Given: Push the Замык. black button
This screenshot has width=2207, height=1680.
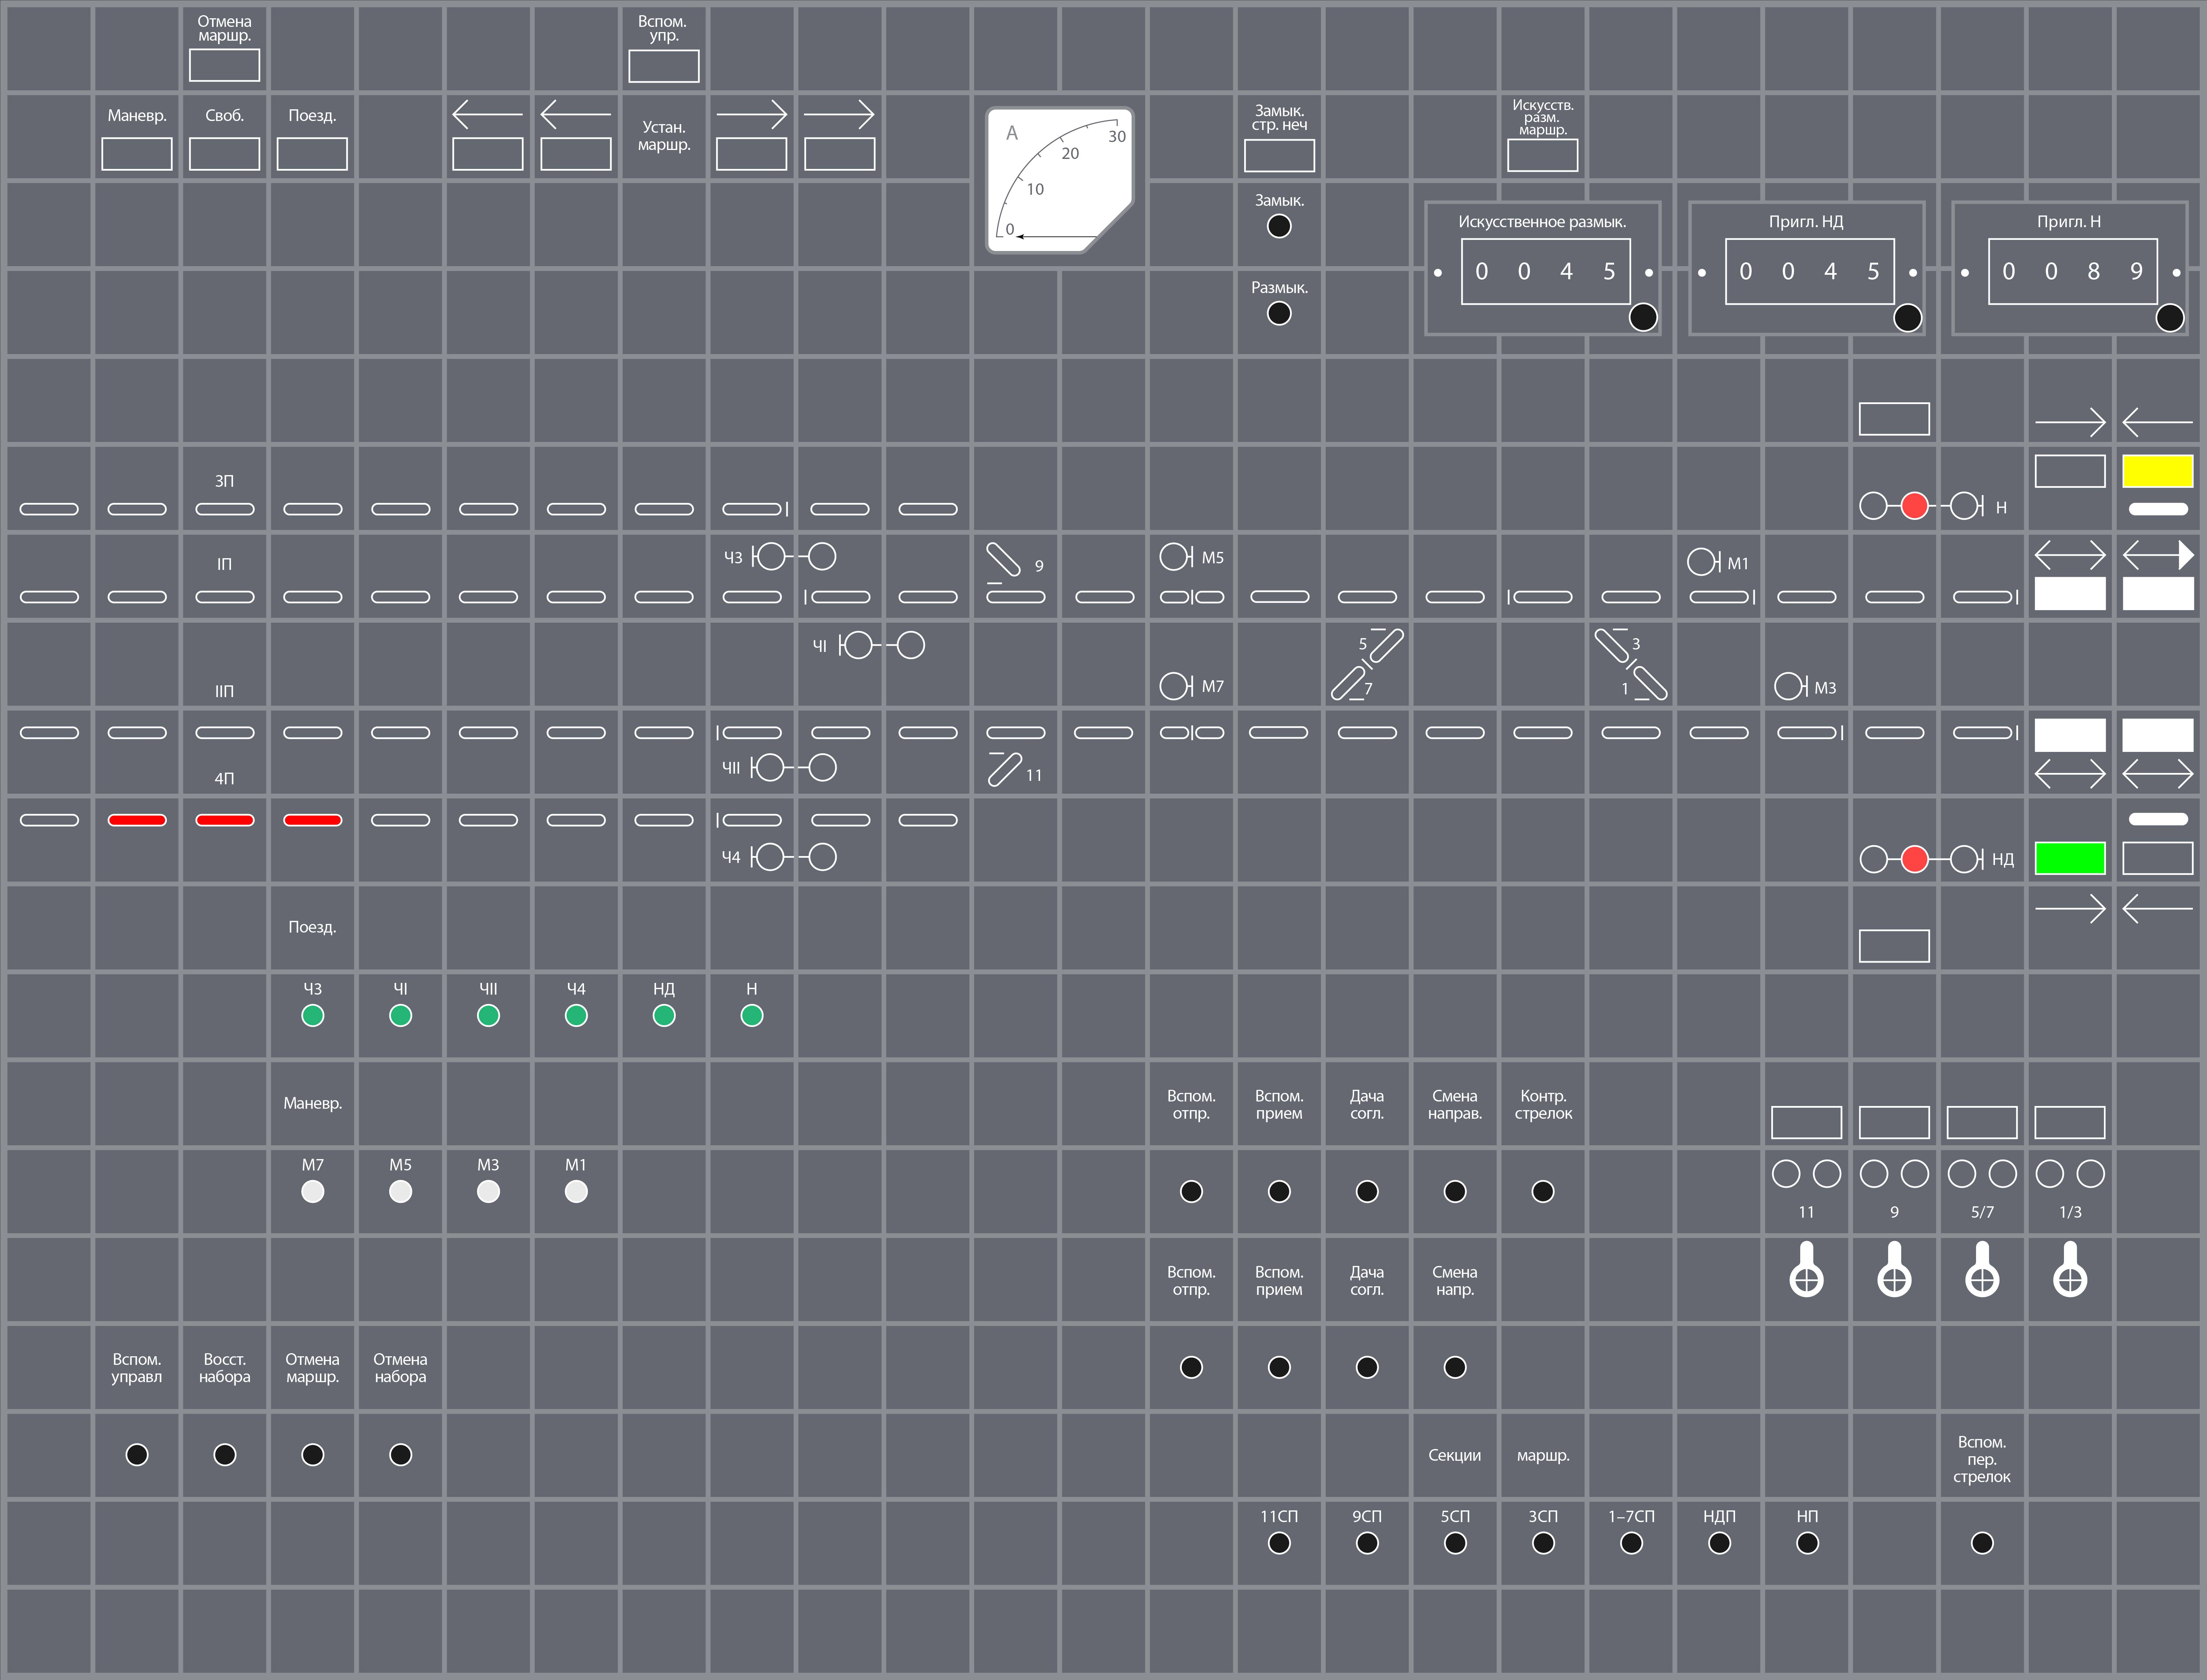Looking at the screenshot, I should pos(1279,226).
